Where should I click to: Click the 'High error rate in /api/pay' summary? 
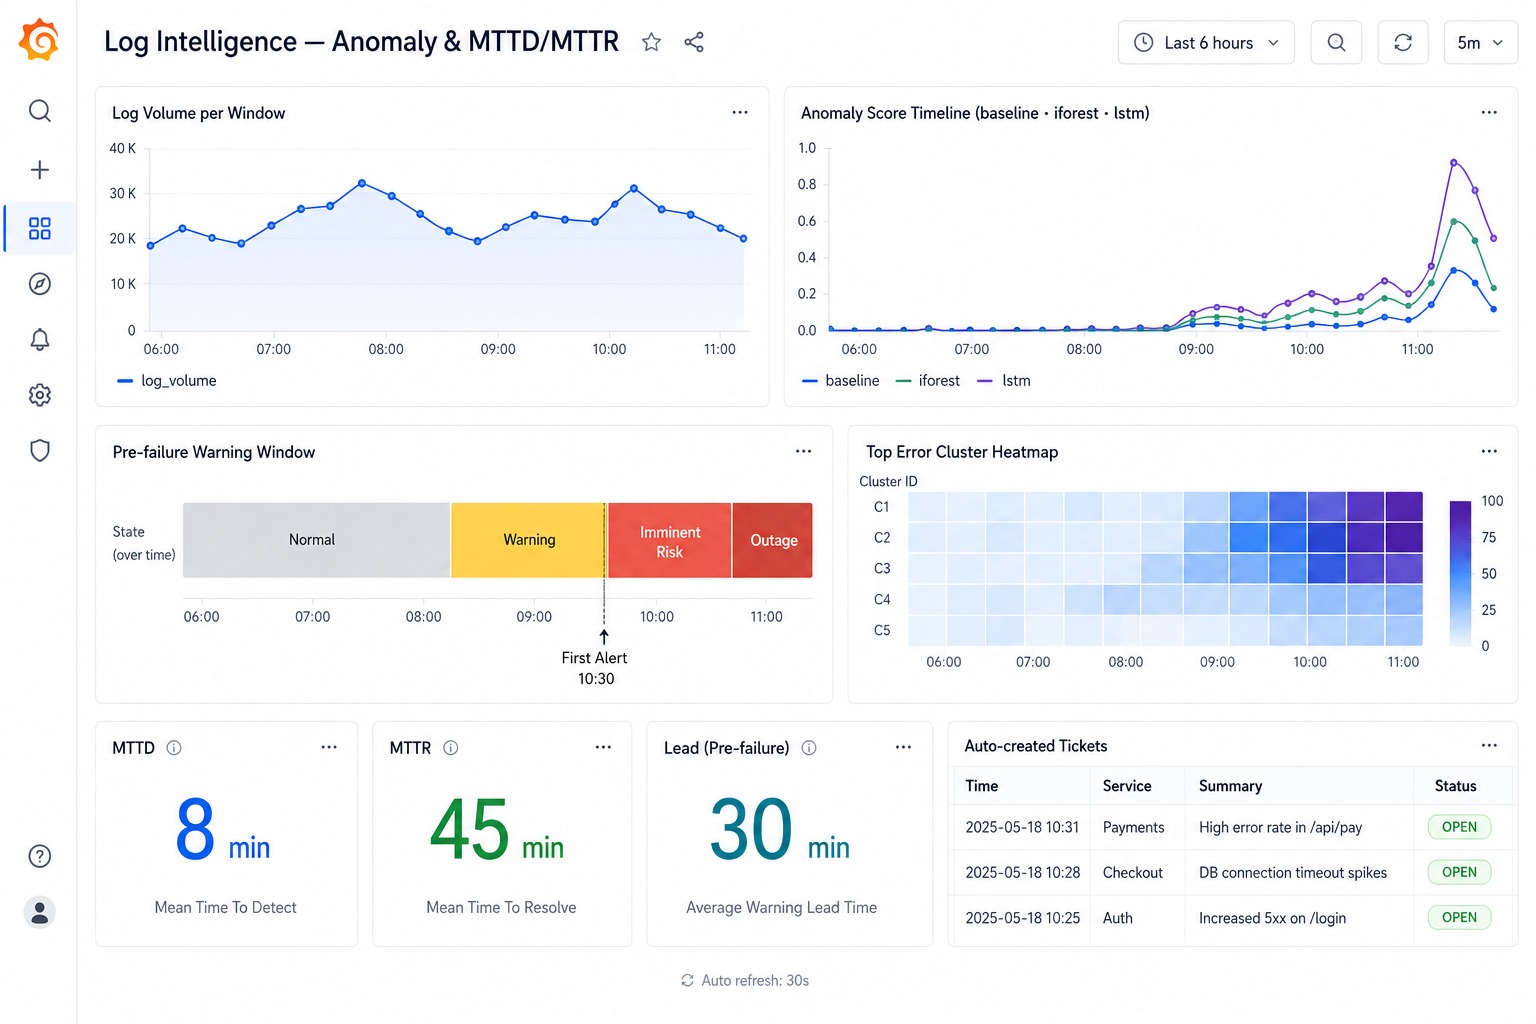(1280, 827)
